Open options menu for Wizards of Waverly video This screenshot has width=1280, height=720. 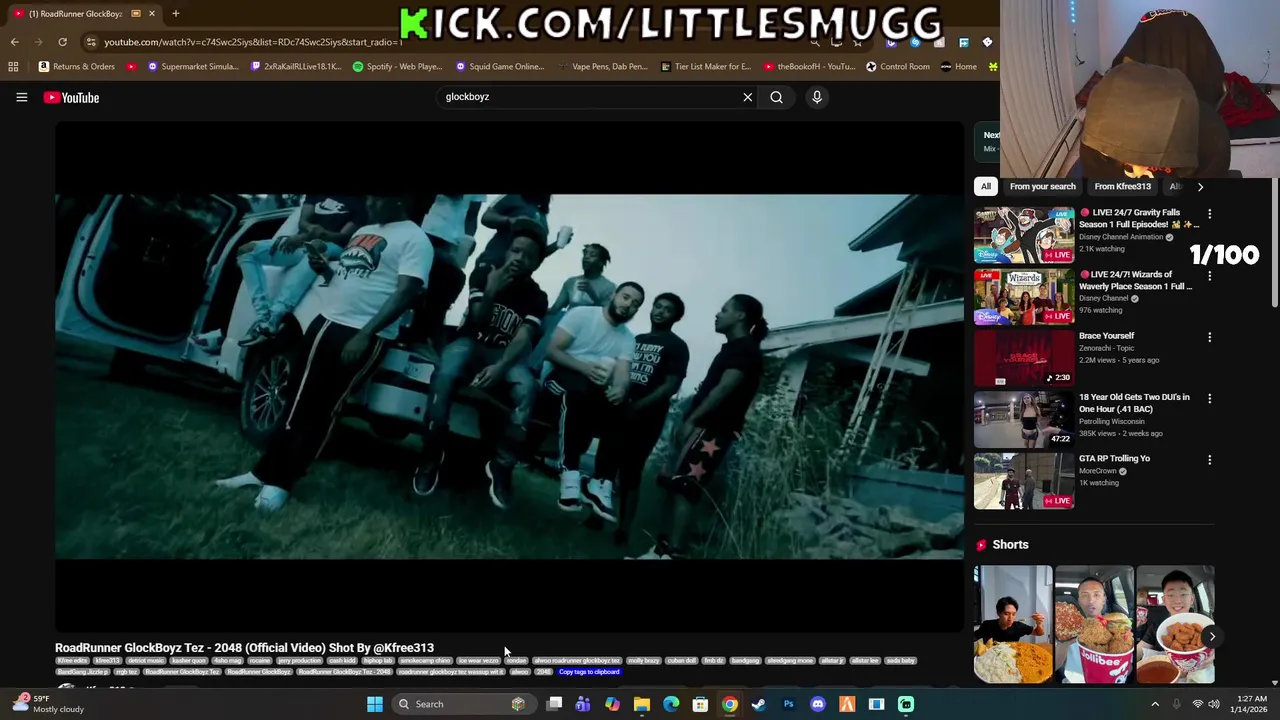point(1209,276)
